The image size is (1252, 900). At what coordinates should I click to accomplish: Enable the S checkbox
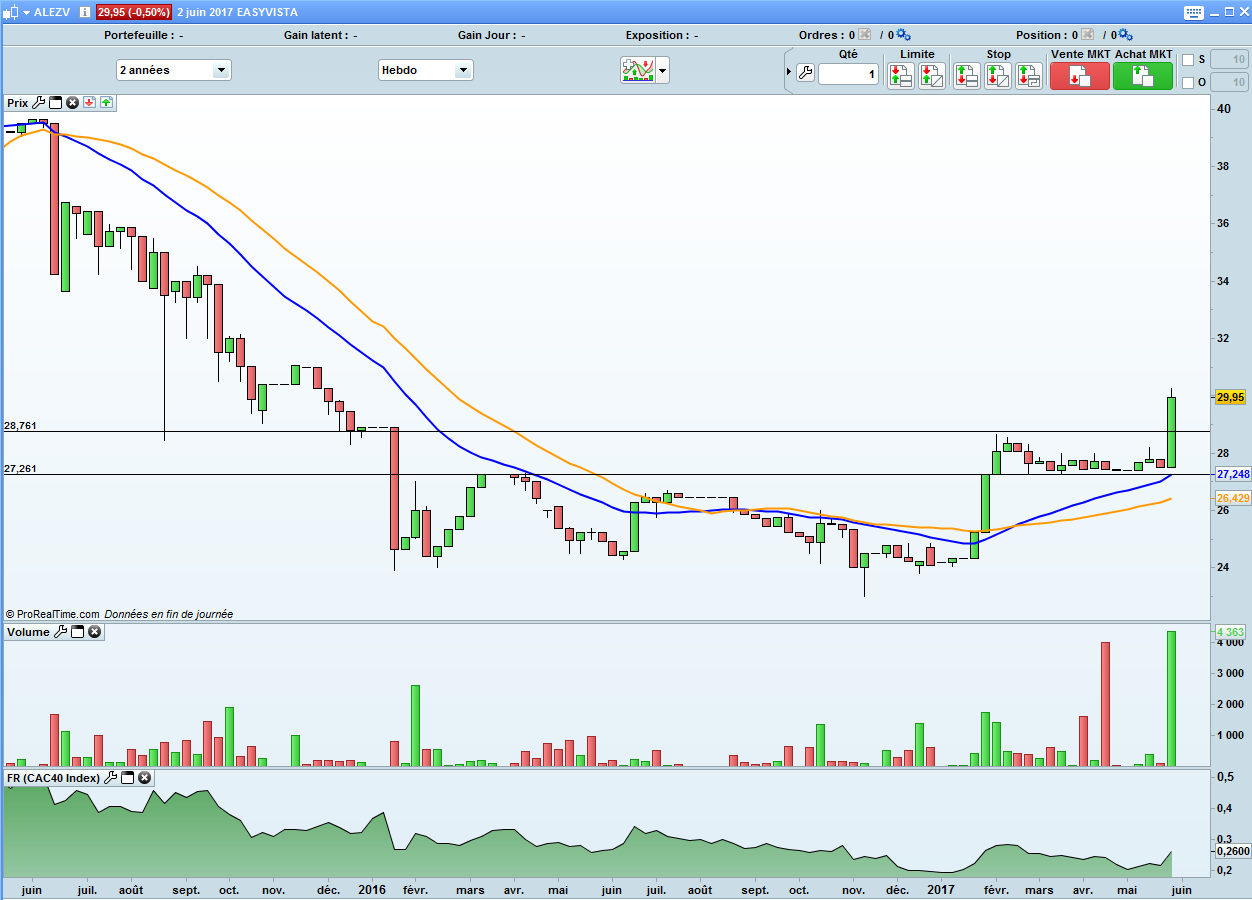point(1188,60)
